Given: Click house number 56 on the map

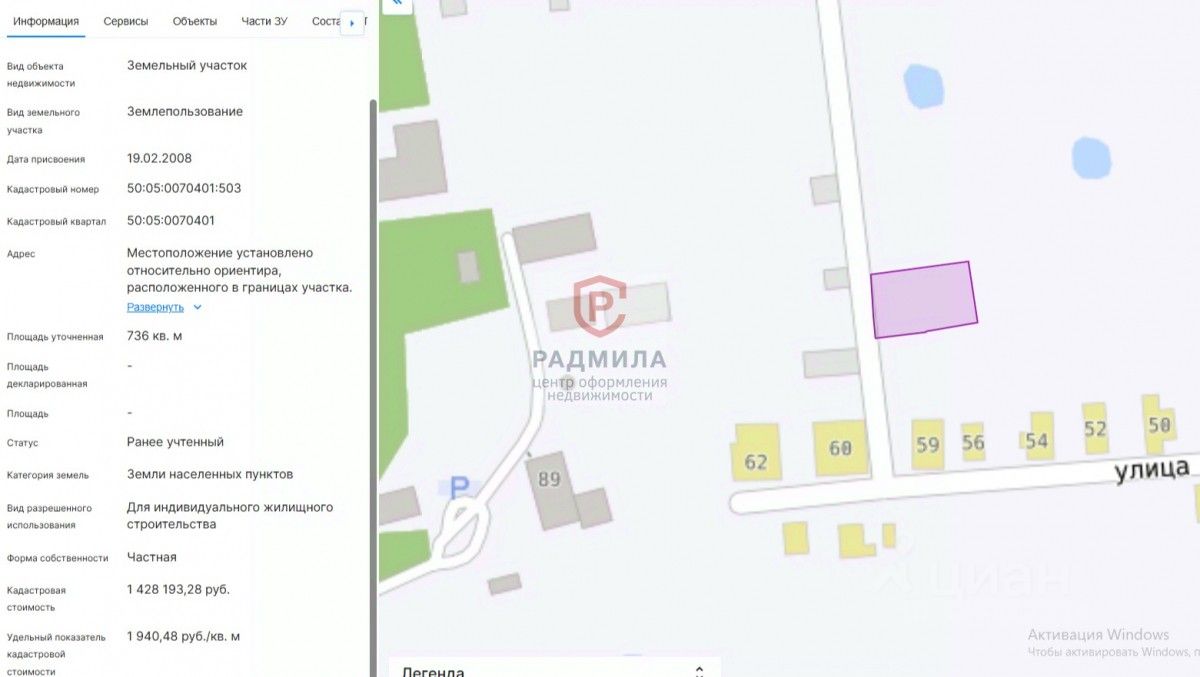Looking at the screenshot, I should click(973, 442).
